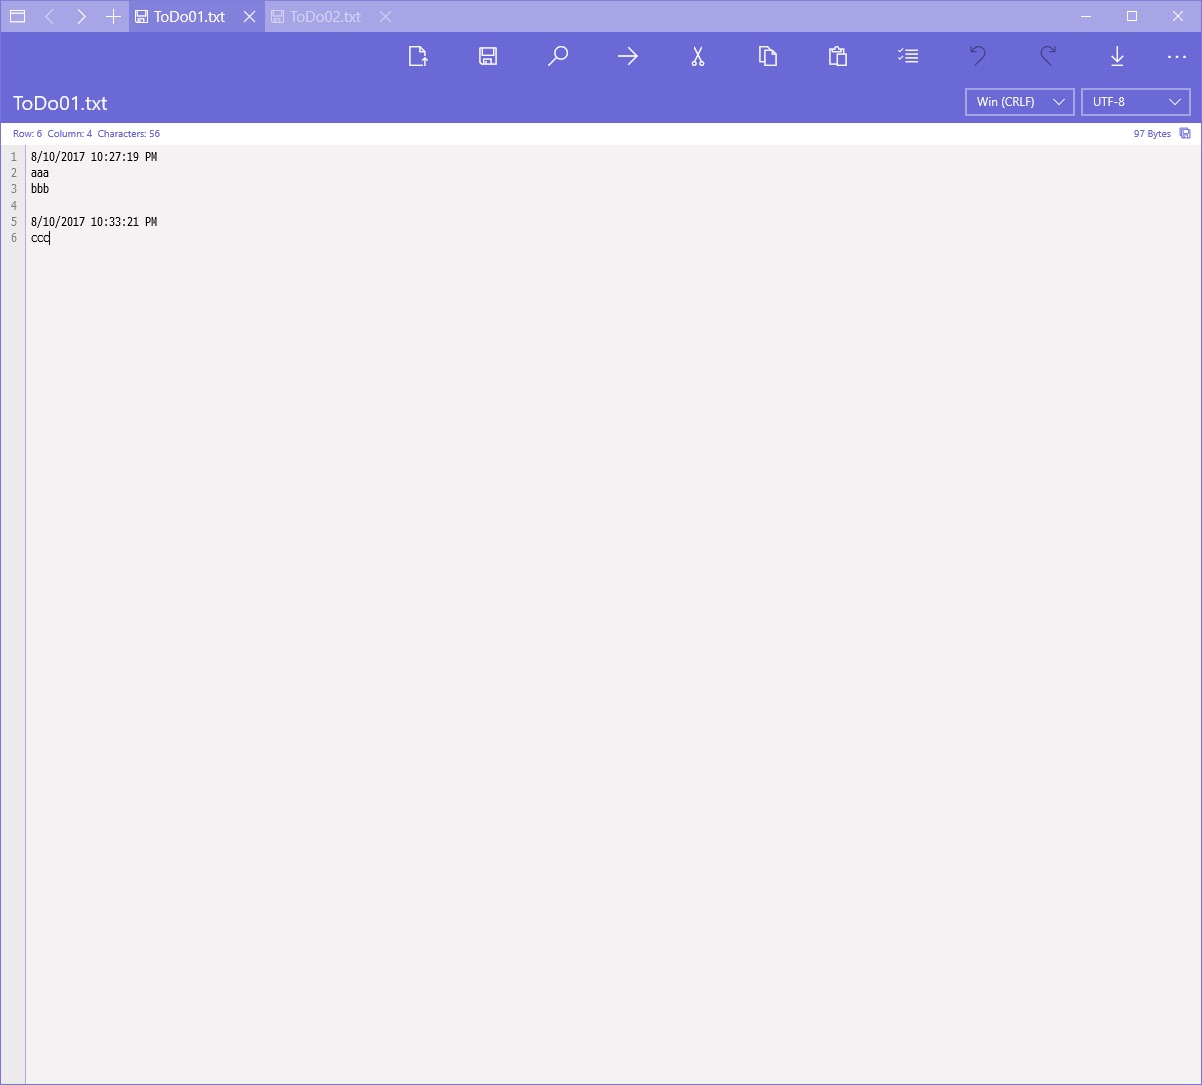Screen dimensions: 1202x1085
Task: Cut selection with the scissors icon
Action: (x=698, y=56)
